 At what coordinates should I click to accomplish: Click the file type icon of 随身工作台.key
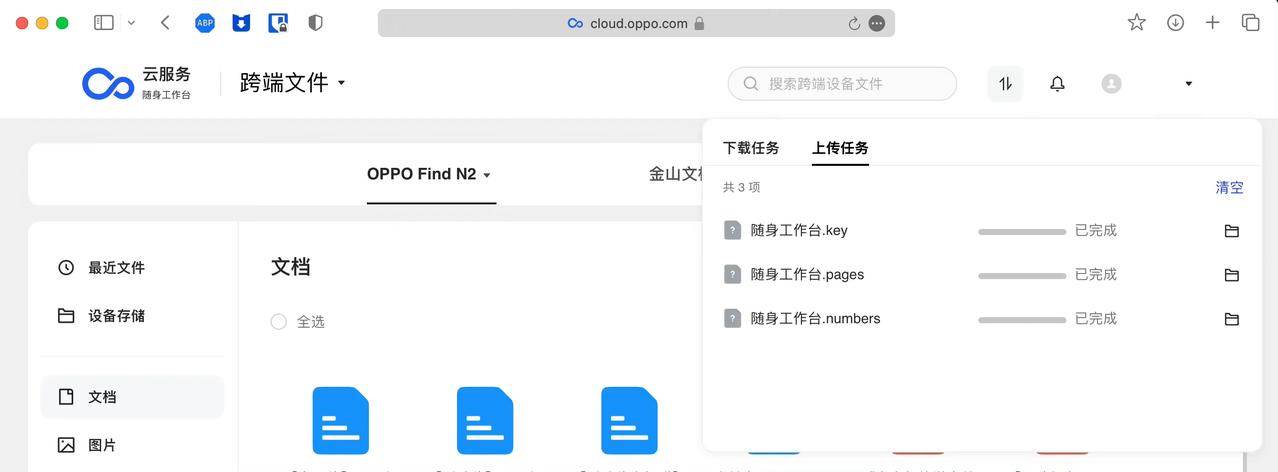(732, 230)
